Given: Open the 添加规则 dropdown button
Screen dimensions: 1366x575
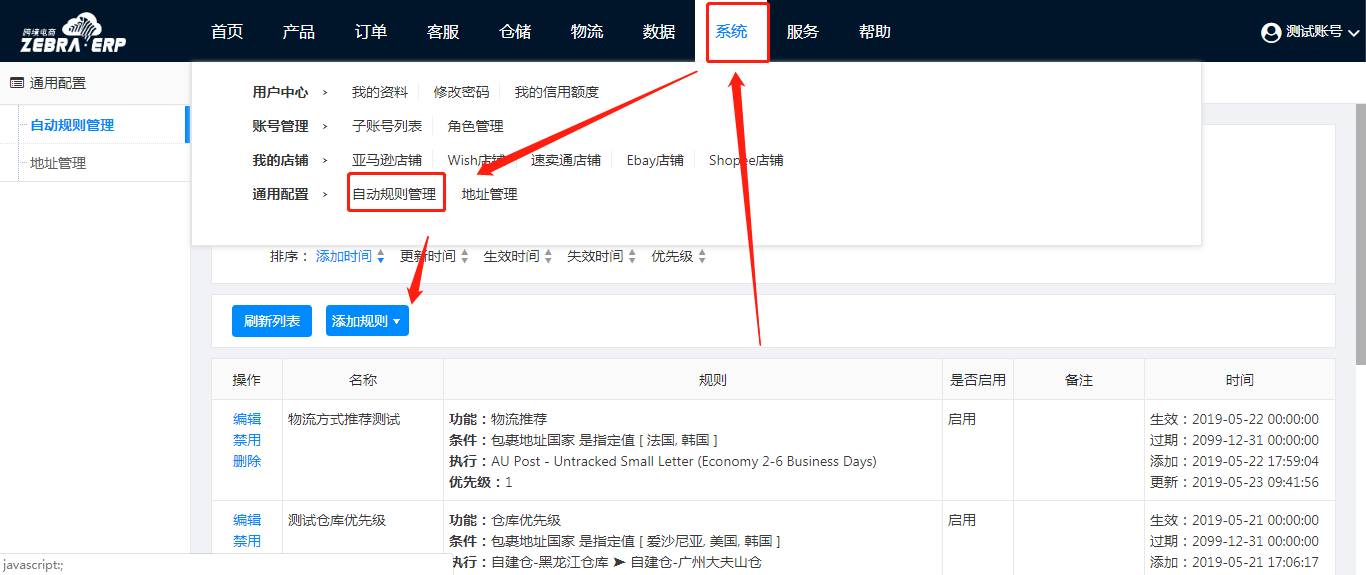Looking at the screenshot, I should click(367, 321).
